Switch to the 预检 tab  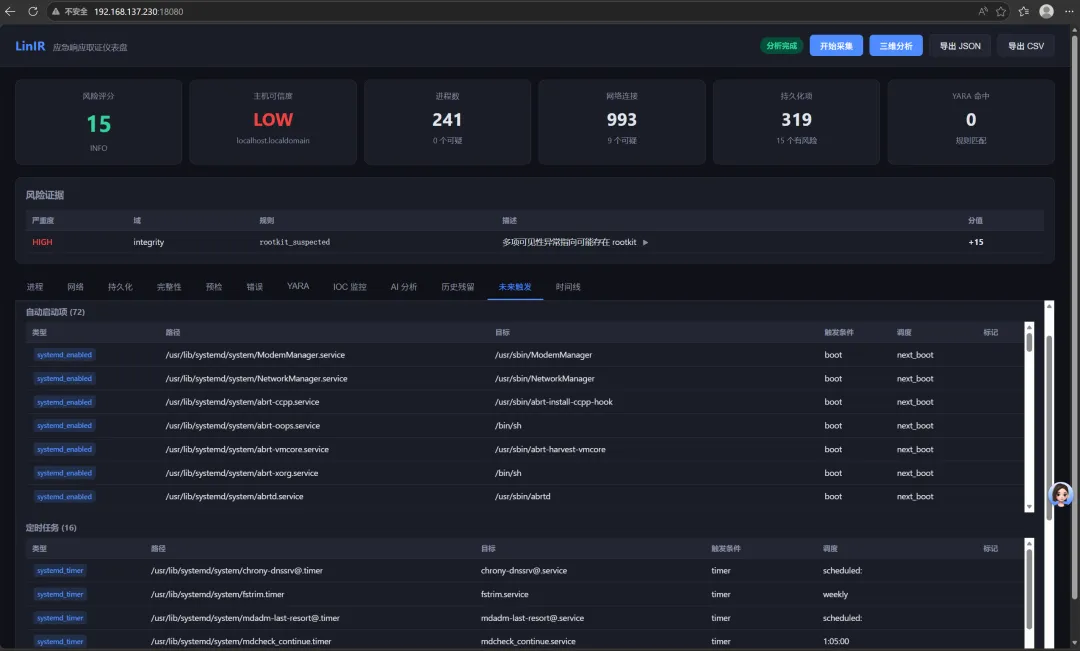click(x=214, y=287)
